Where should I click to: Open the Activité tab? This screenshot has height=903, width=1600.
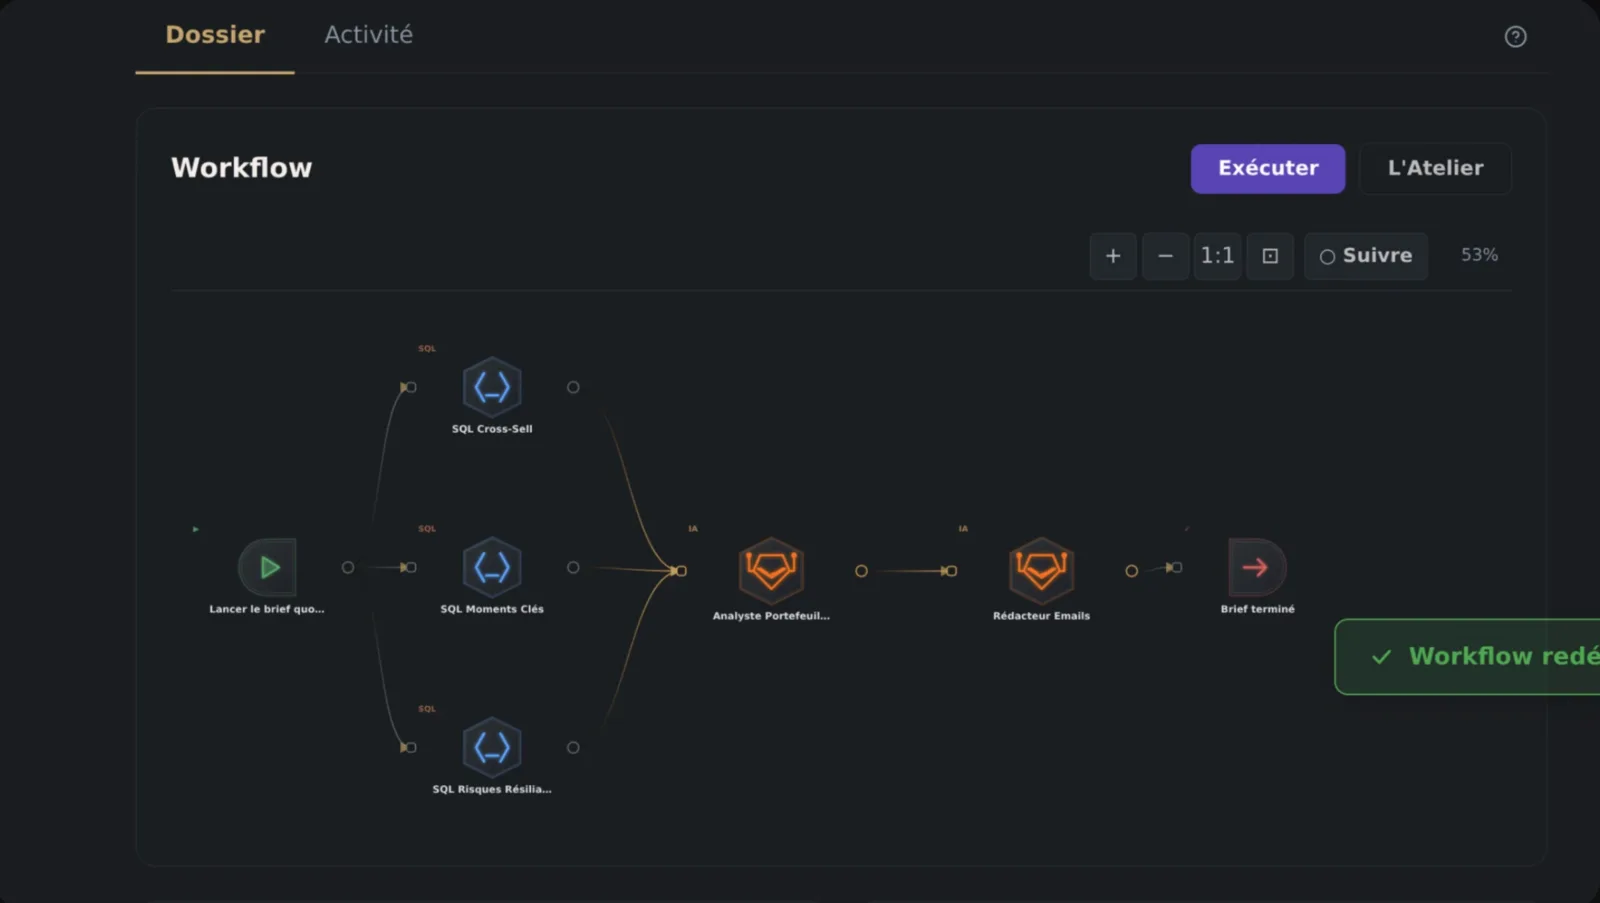tap(368, 35)
